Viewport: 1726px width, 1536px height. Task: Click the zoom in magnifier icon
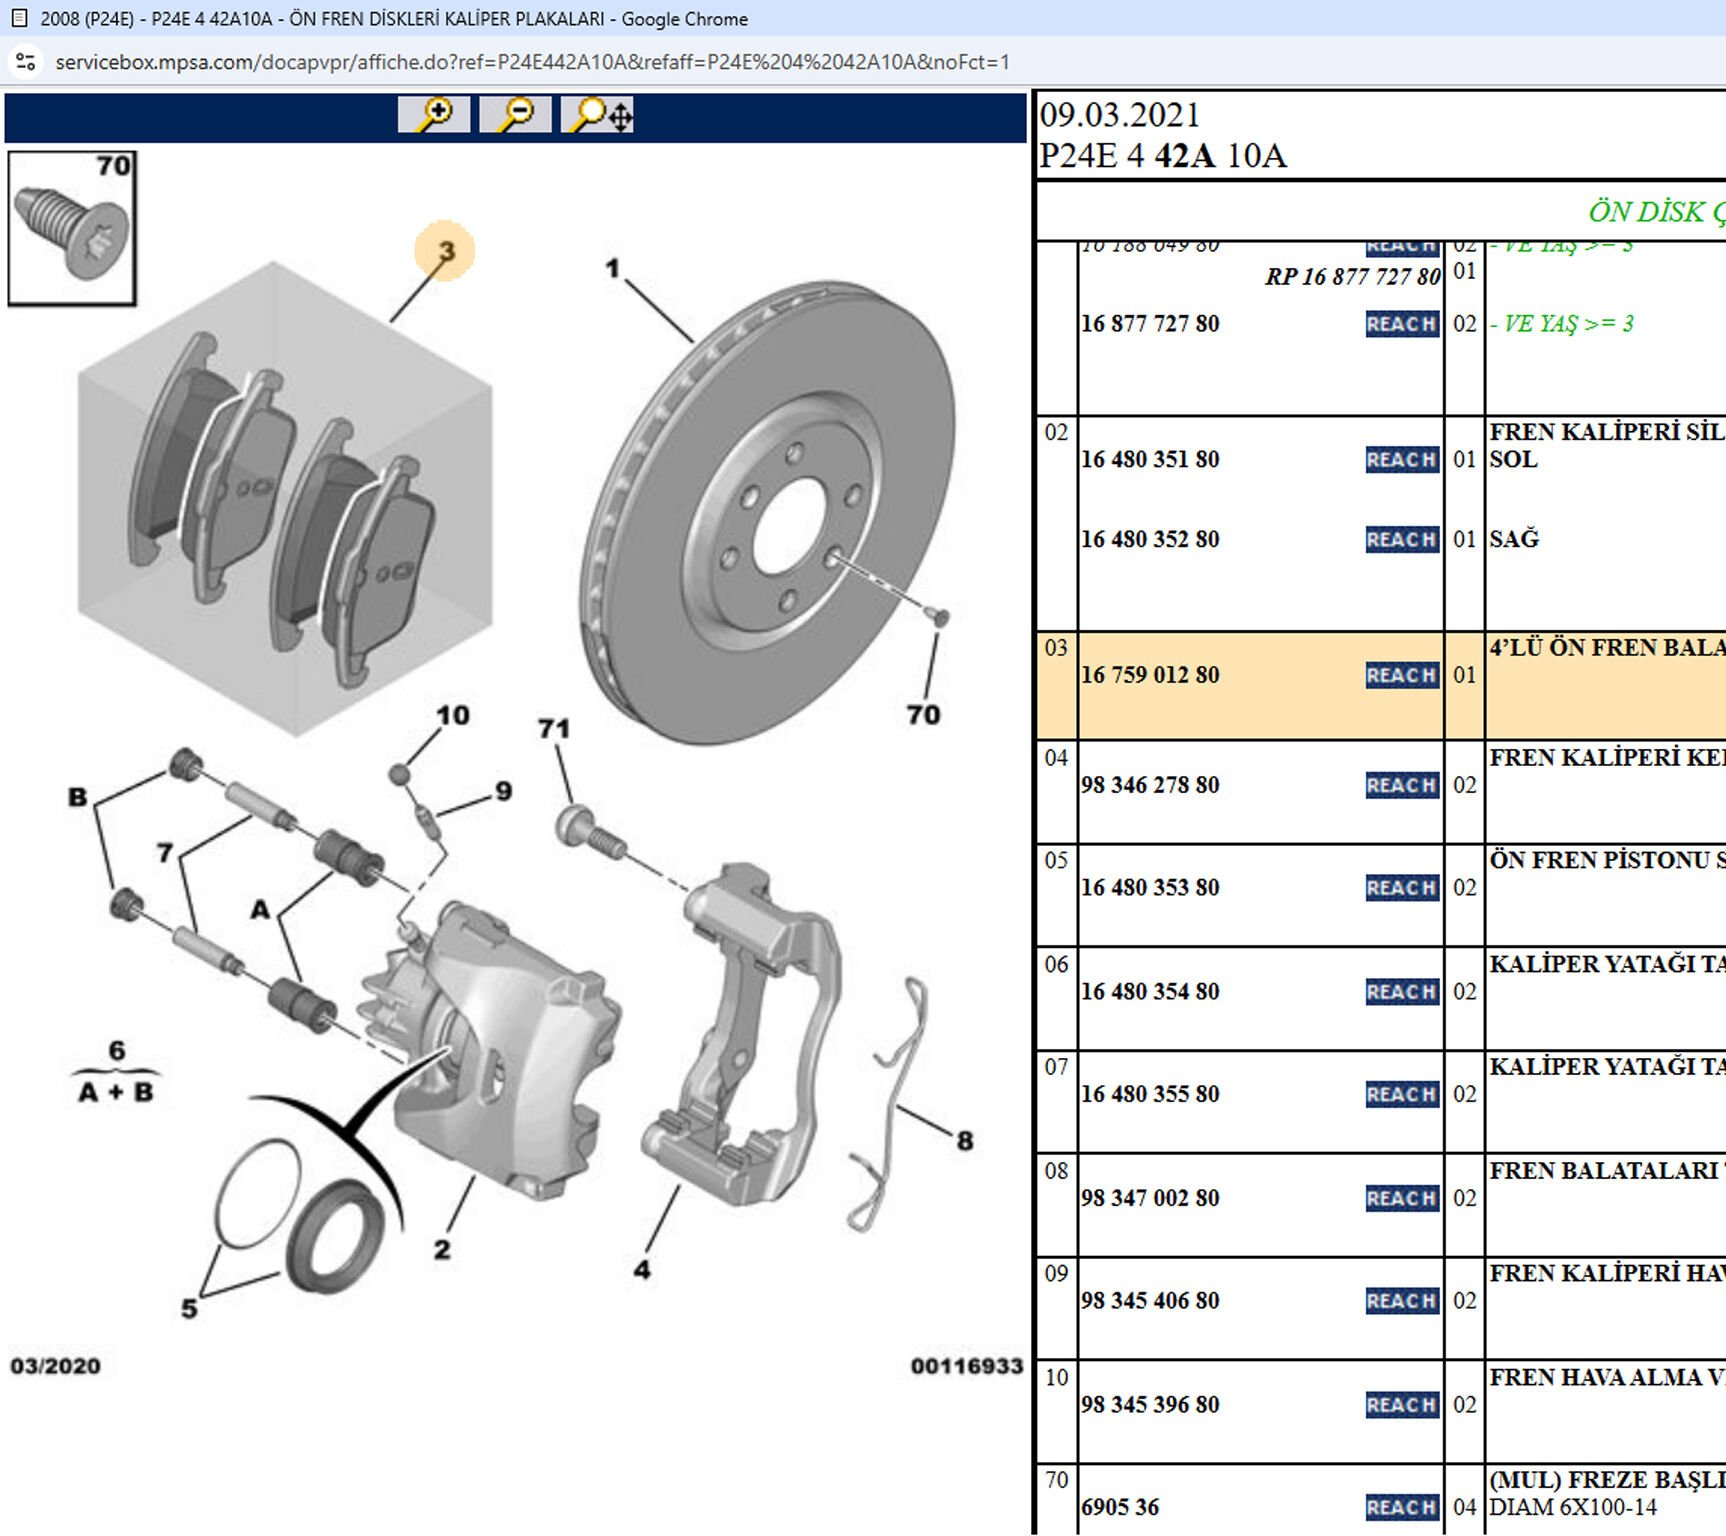[433, 115]
